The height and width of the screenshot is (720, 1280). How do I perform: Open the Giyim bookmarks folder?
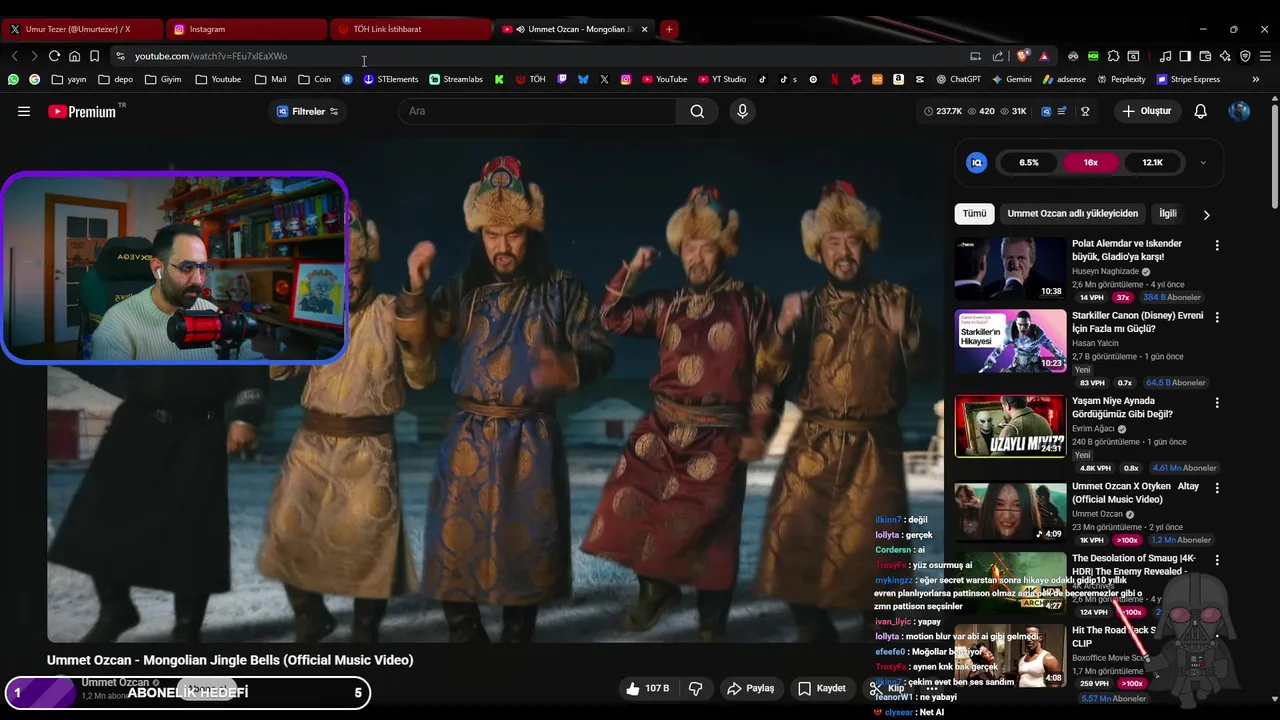pos(163,79)
